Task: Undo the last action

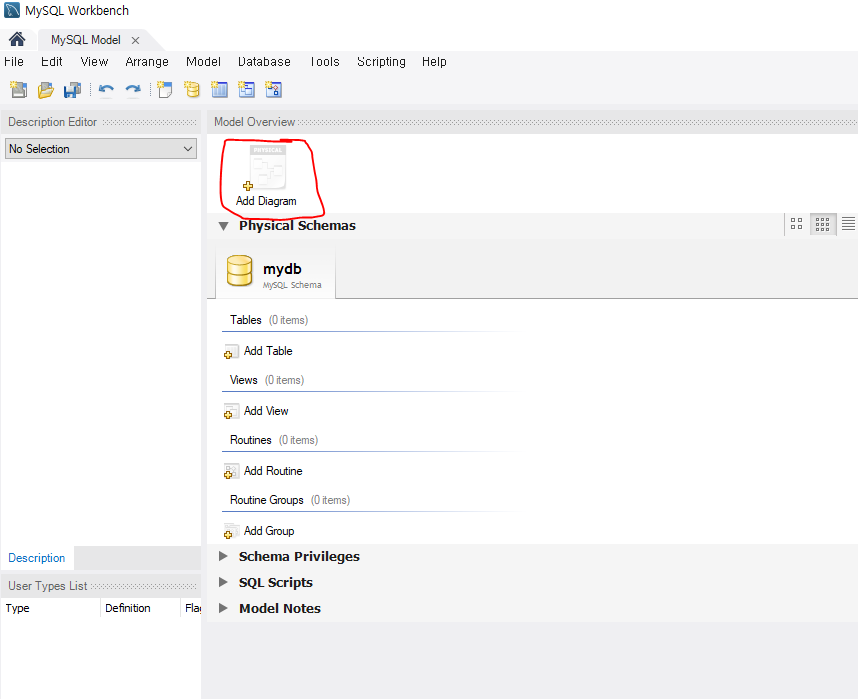Action: 106,90
